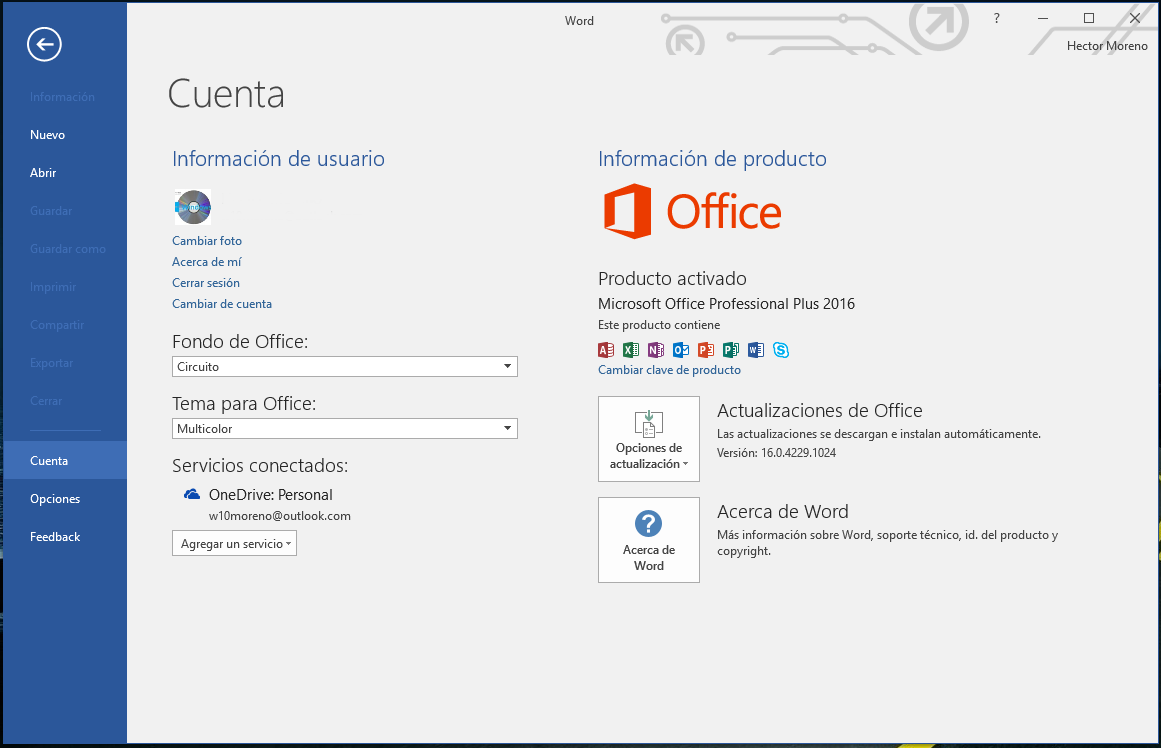Click the user profile photo thumbnail

point(193,207)
